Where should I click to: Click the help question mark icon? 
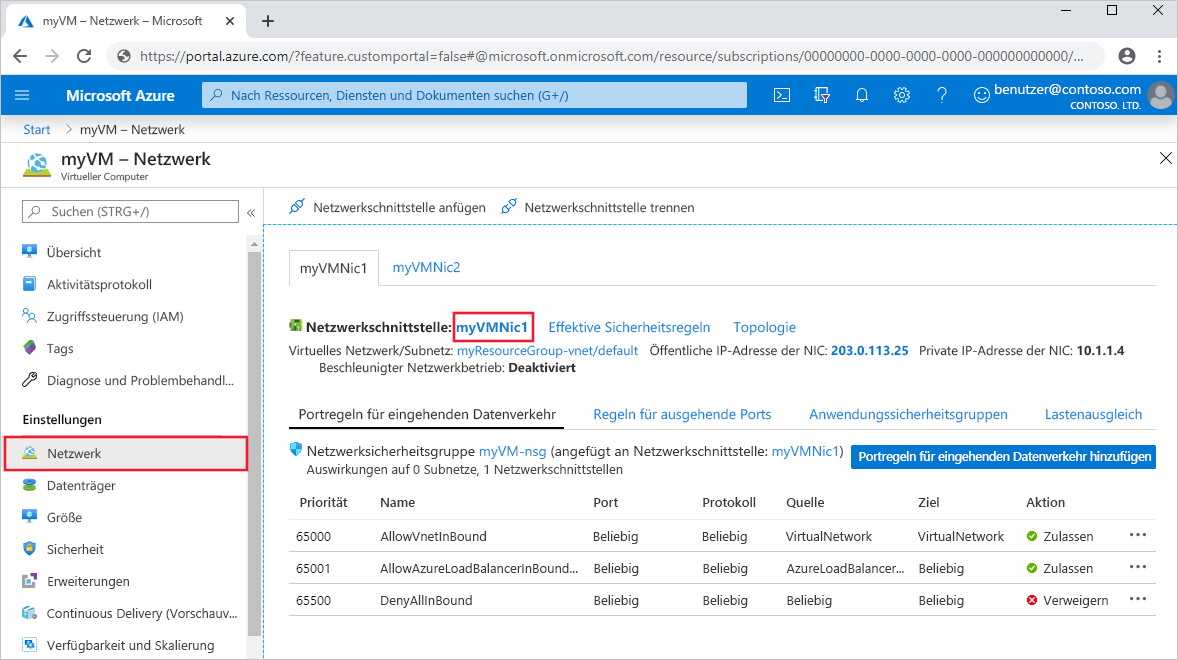[941, 95]
